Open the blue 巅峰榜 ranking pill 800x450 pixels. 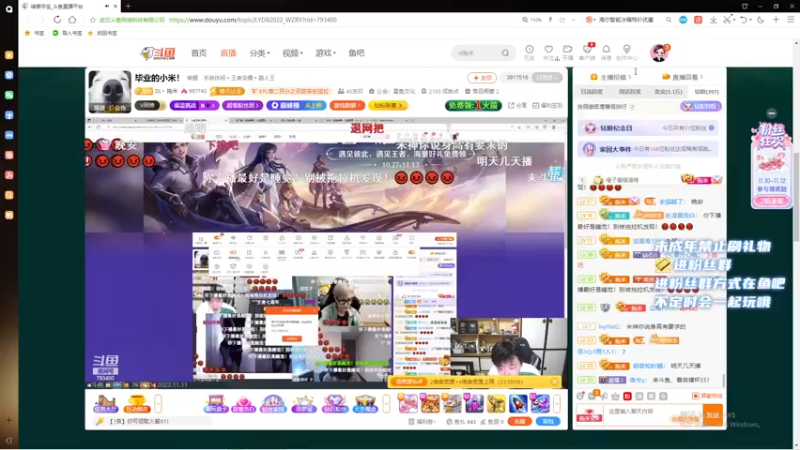[x=296, y=105]
